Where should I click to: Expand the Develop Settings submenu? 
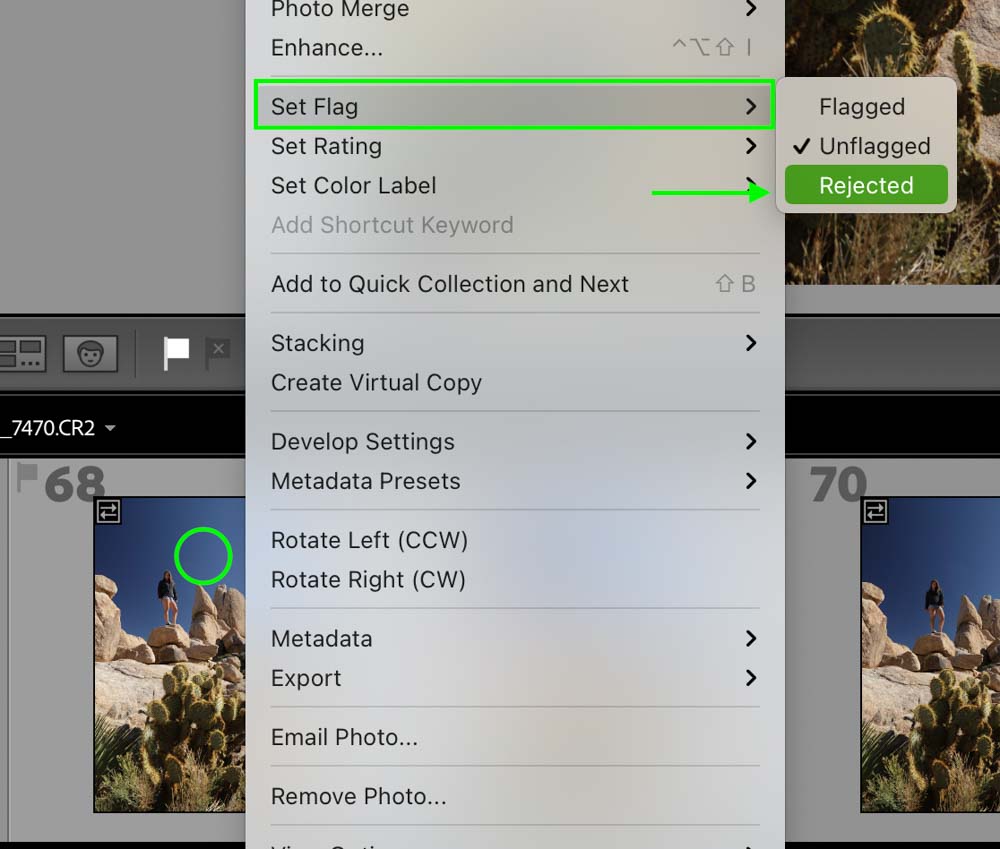coord(515,441)
